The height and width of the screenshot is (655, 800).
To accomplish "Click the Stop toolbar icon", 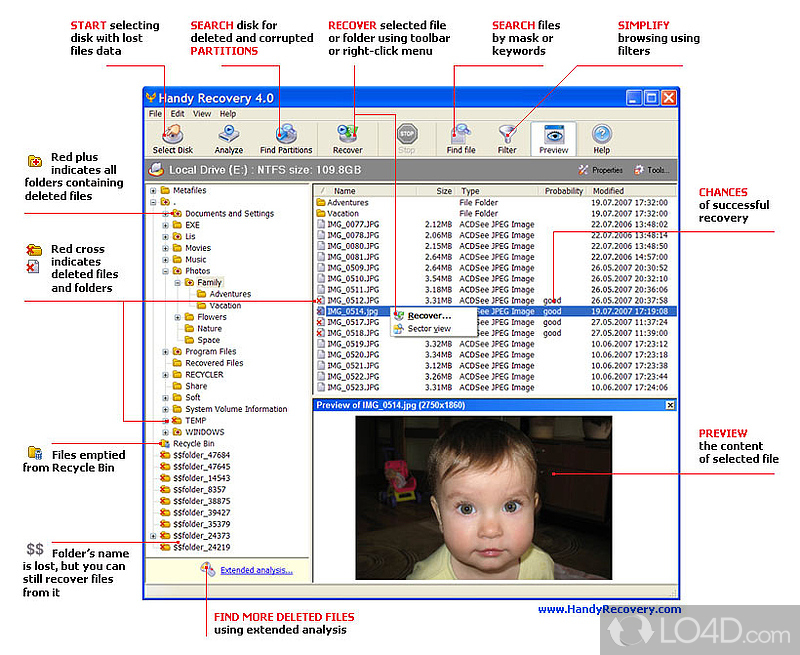I will (x=407, y=134).
